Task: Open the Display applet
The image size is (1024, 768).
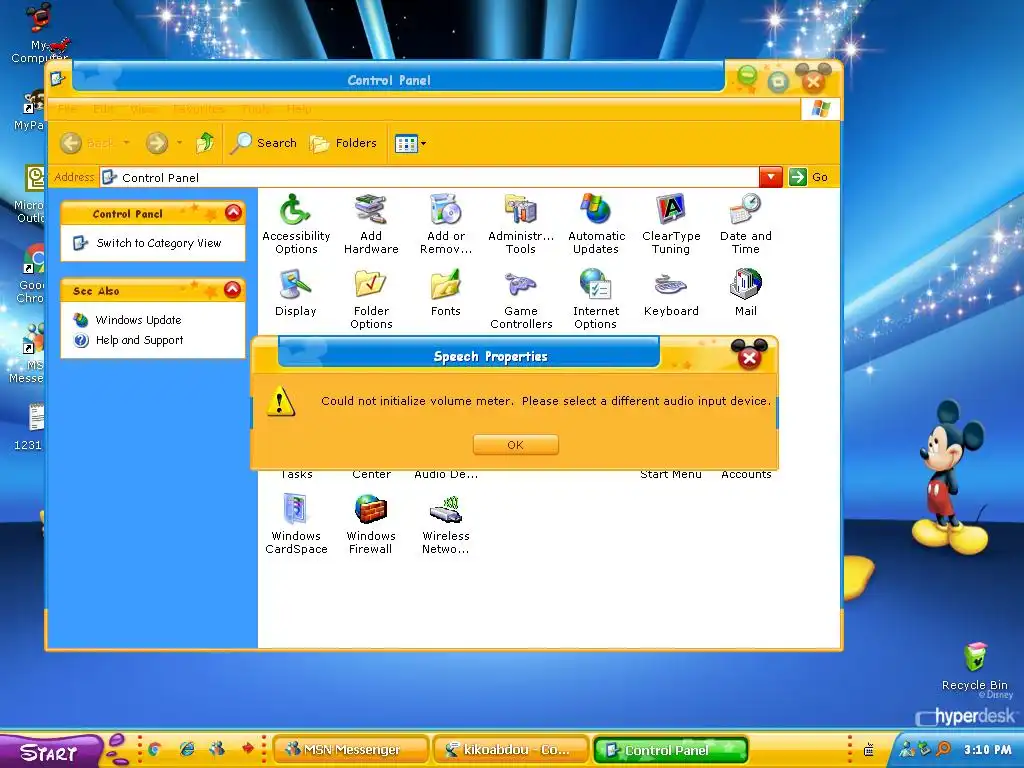Action: click(295, 293)
